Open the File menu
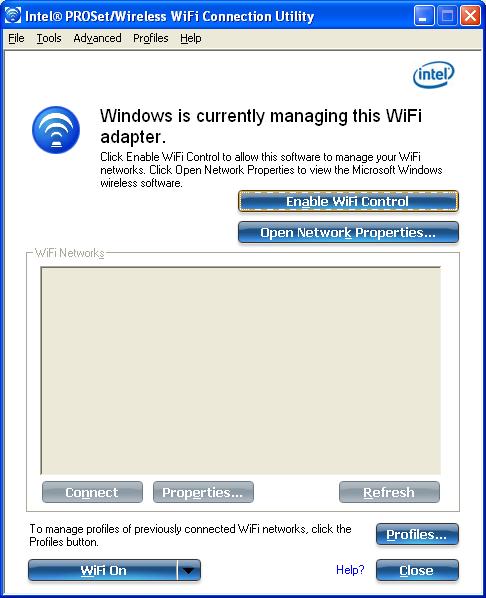The image size is (486, 598). (16, 39)
